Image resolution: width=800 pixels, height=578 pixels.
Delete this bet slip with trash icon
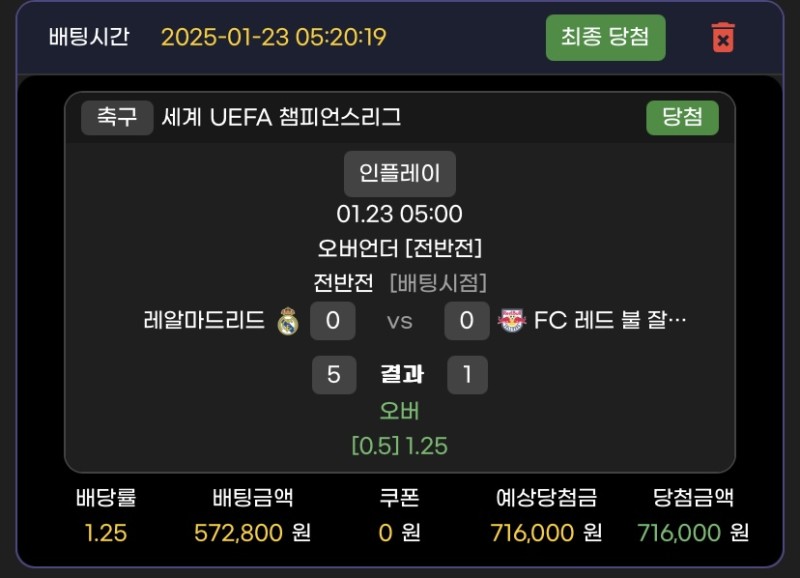point(722,37)
